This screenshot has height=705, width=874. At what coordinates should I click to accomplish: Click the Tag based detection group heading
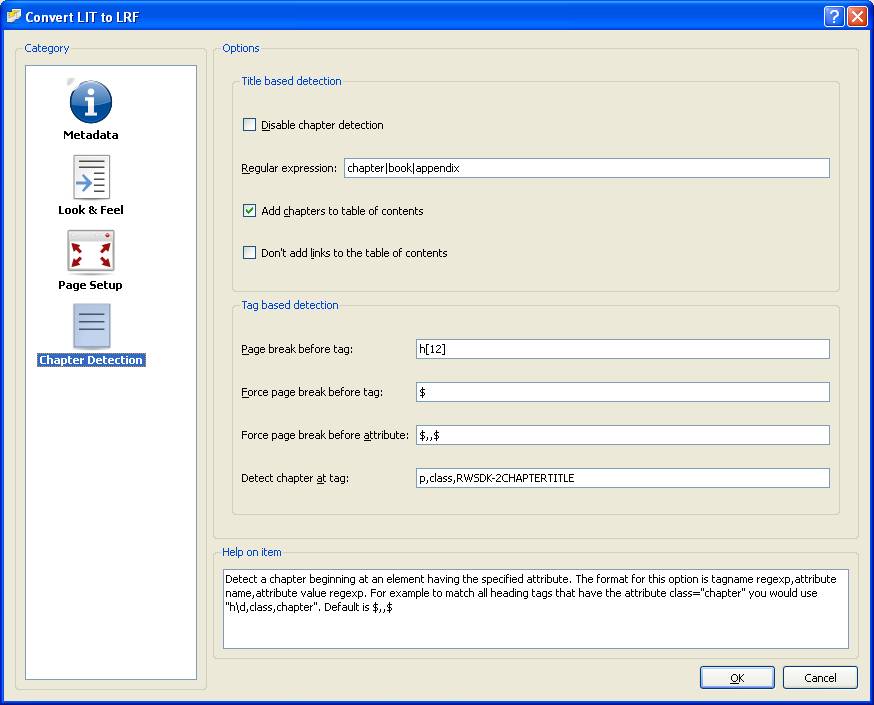(x=289, y=305)
